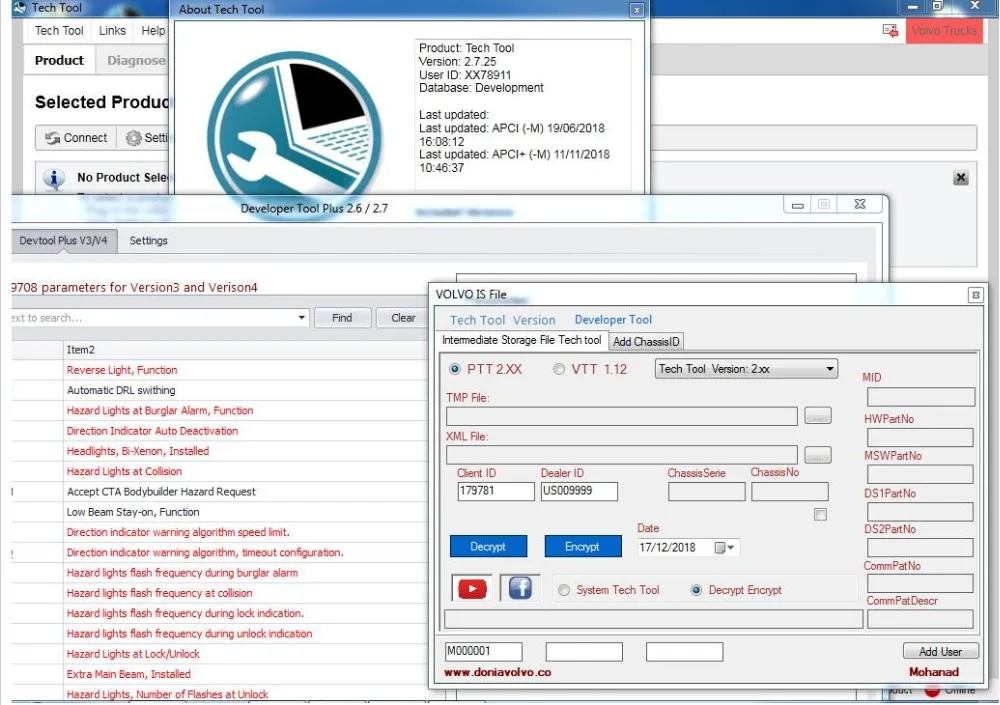
Task: Select the VTT 1.12 radio button
Action: (560, 368)
